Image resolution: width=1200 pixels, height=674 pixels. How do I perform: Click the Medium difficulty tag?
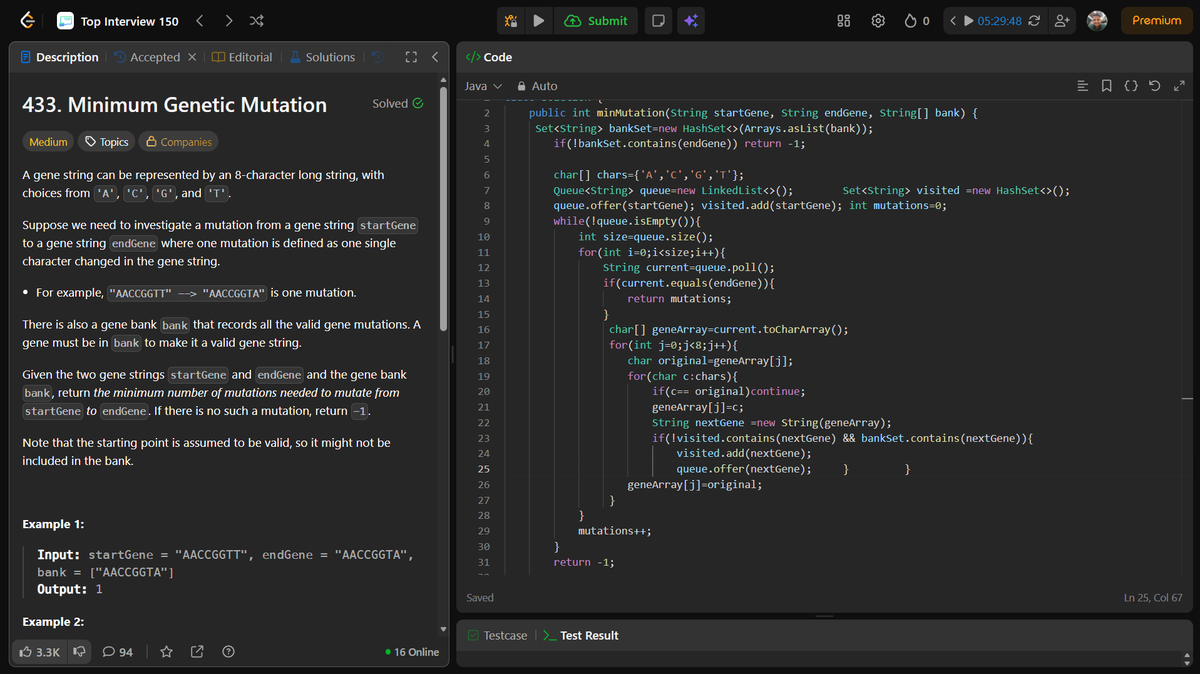tap(48, 142)
